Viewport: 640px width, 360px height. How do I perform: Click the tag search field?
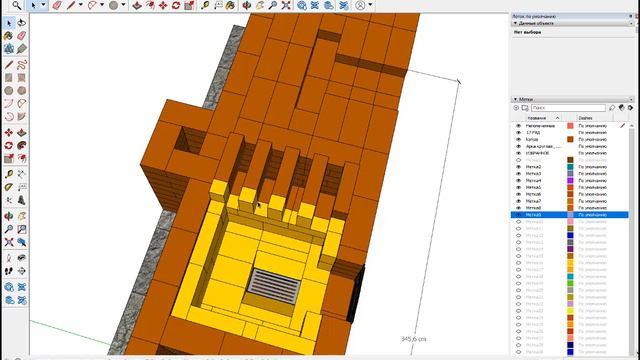click(x=568, y=108)
